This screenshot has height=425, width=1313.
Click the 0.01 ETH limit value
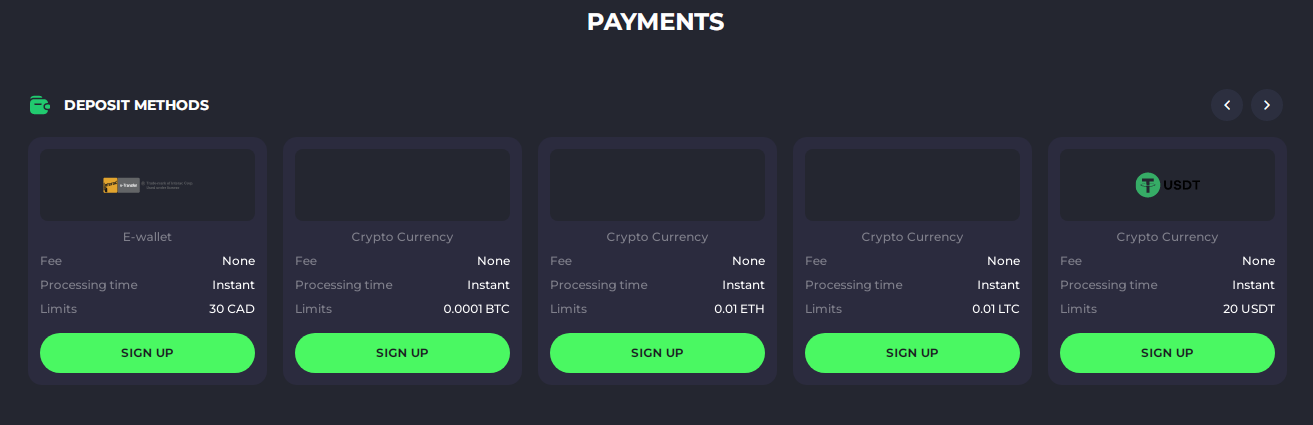point(739,309)
